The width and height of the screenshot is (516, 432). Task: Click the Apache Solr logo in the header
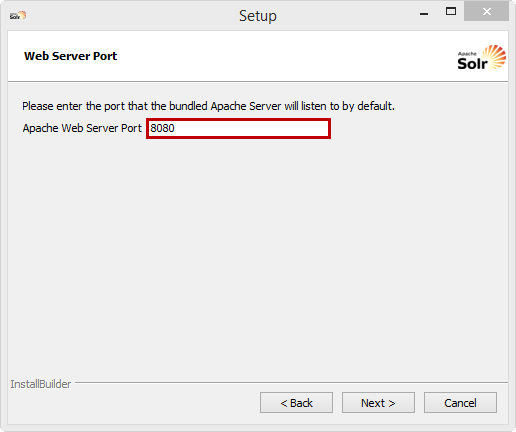click(x=482, y=57)
